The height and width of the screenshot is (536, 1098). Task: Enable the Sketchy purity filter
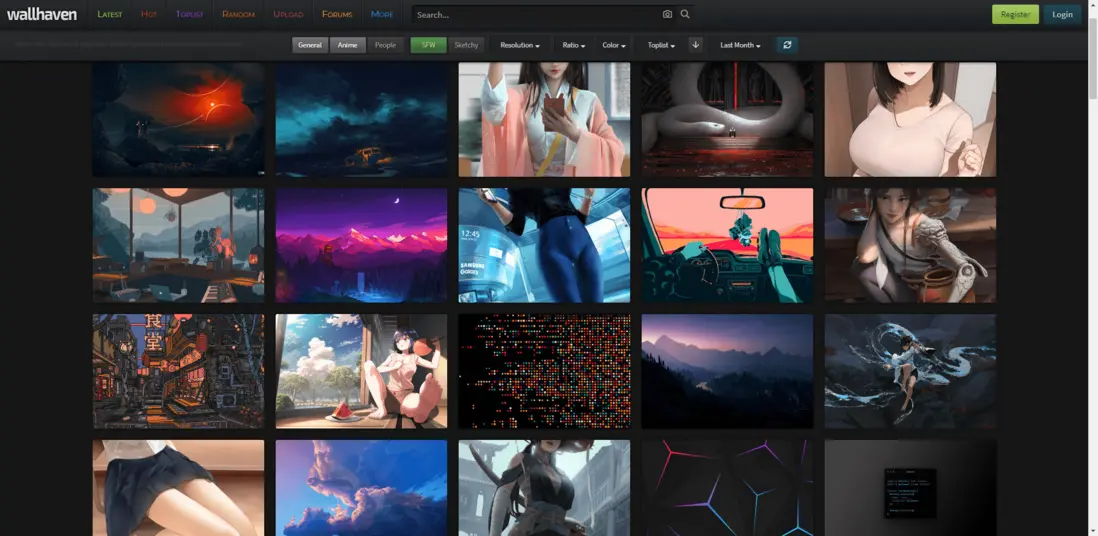[466, 45]
